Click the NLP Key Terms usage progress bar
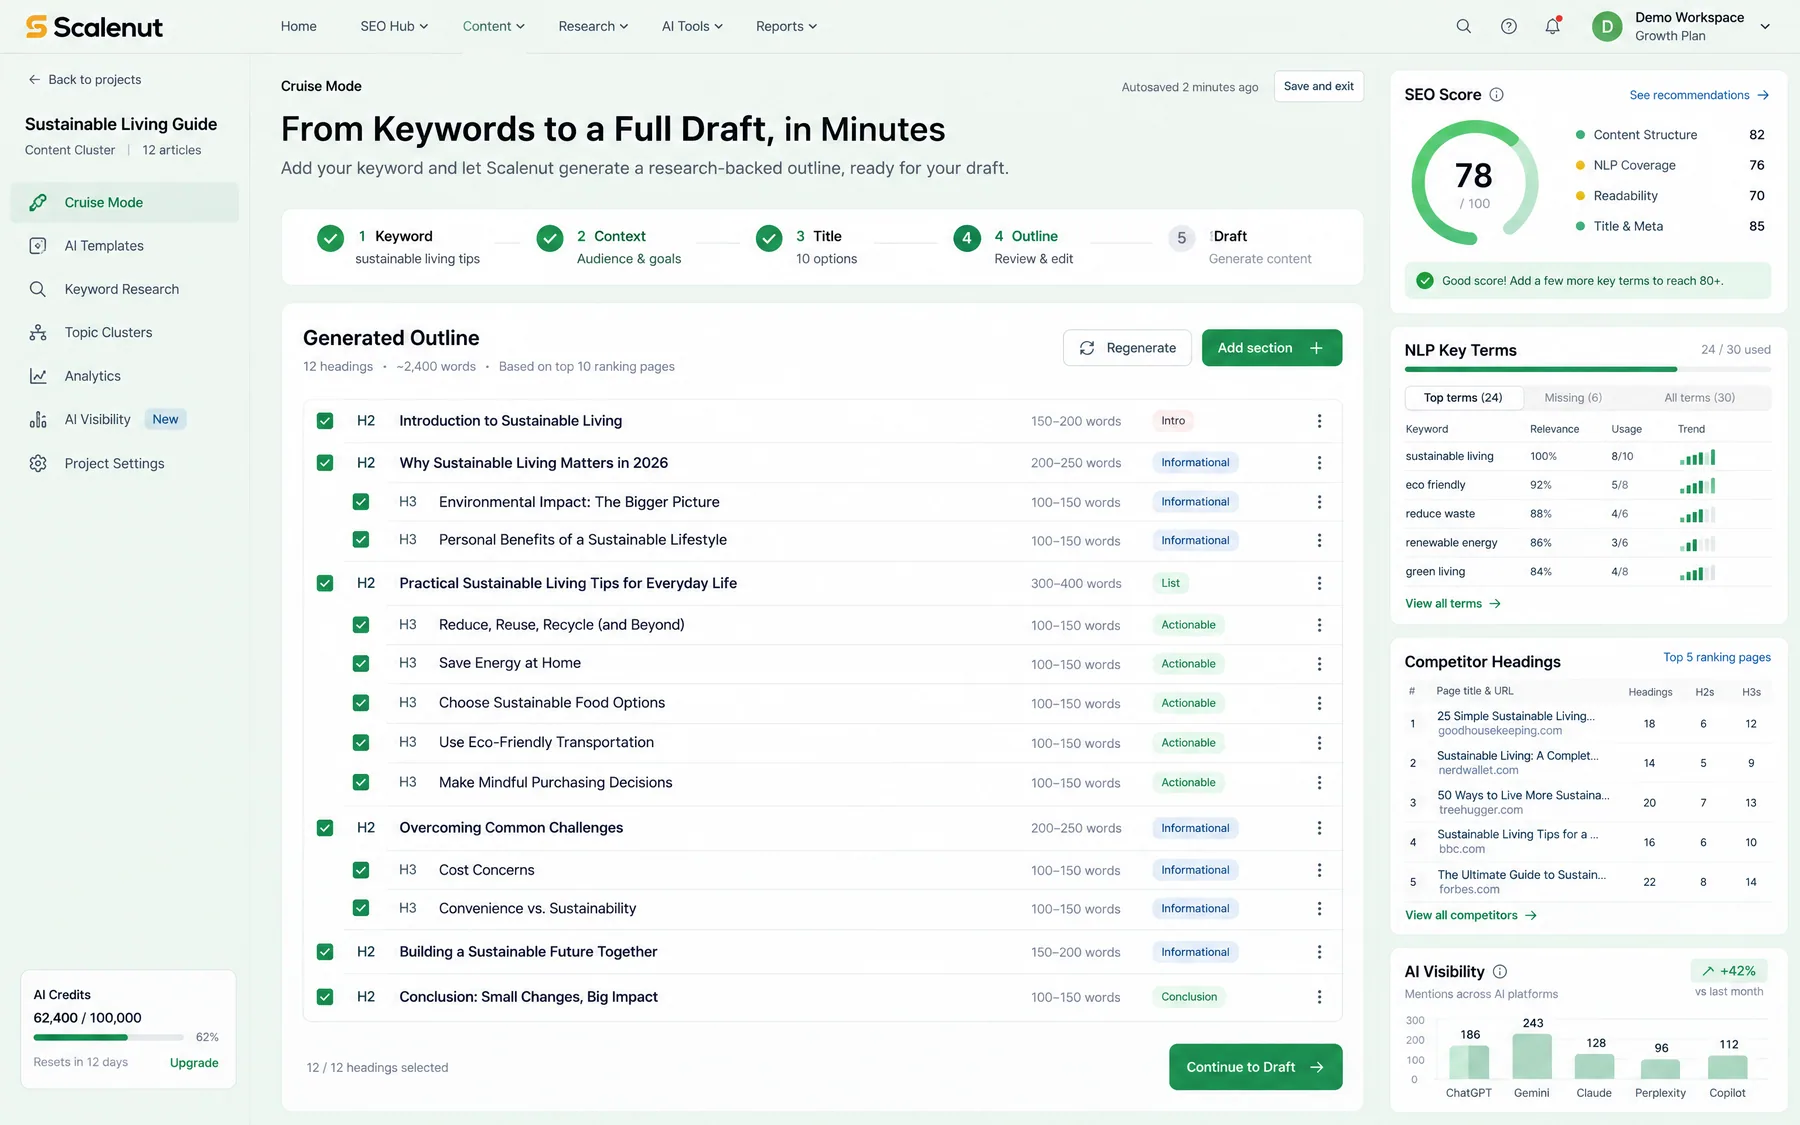Screen dimensions: 1800x1125 1587,370
